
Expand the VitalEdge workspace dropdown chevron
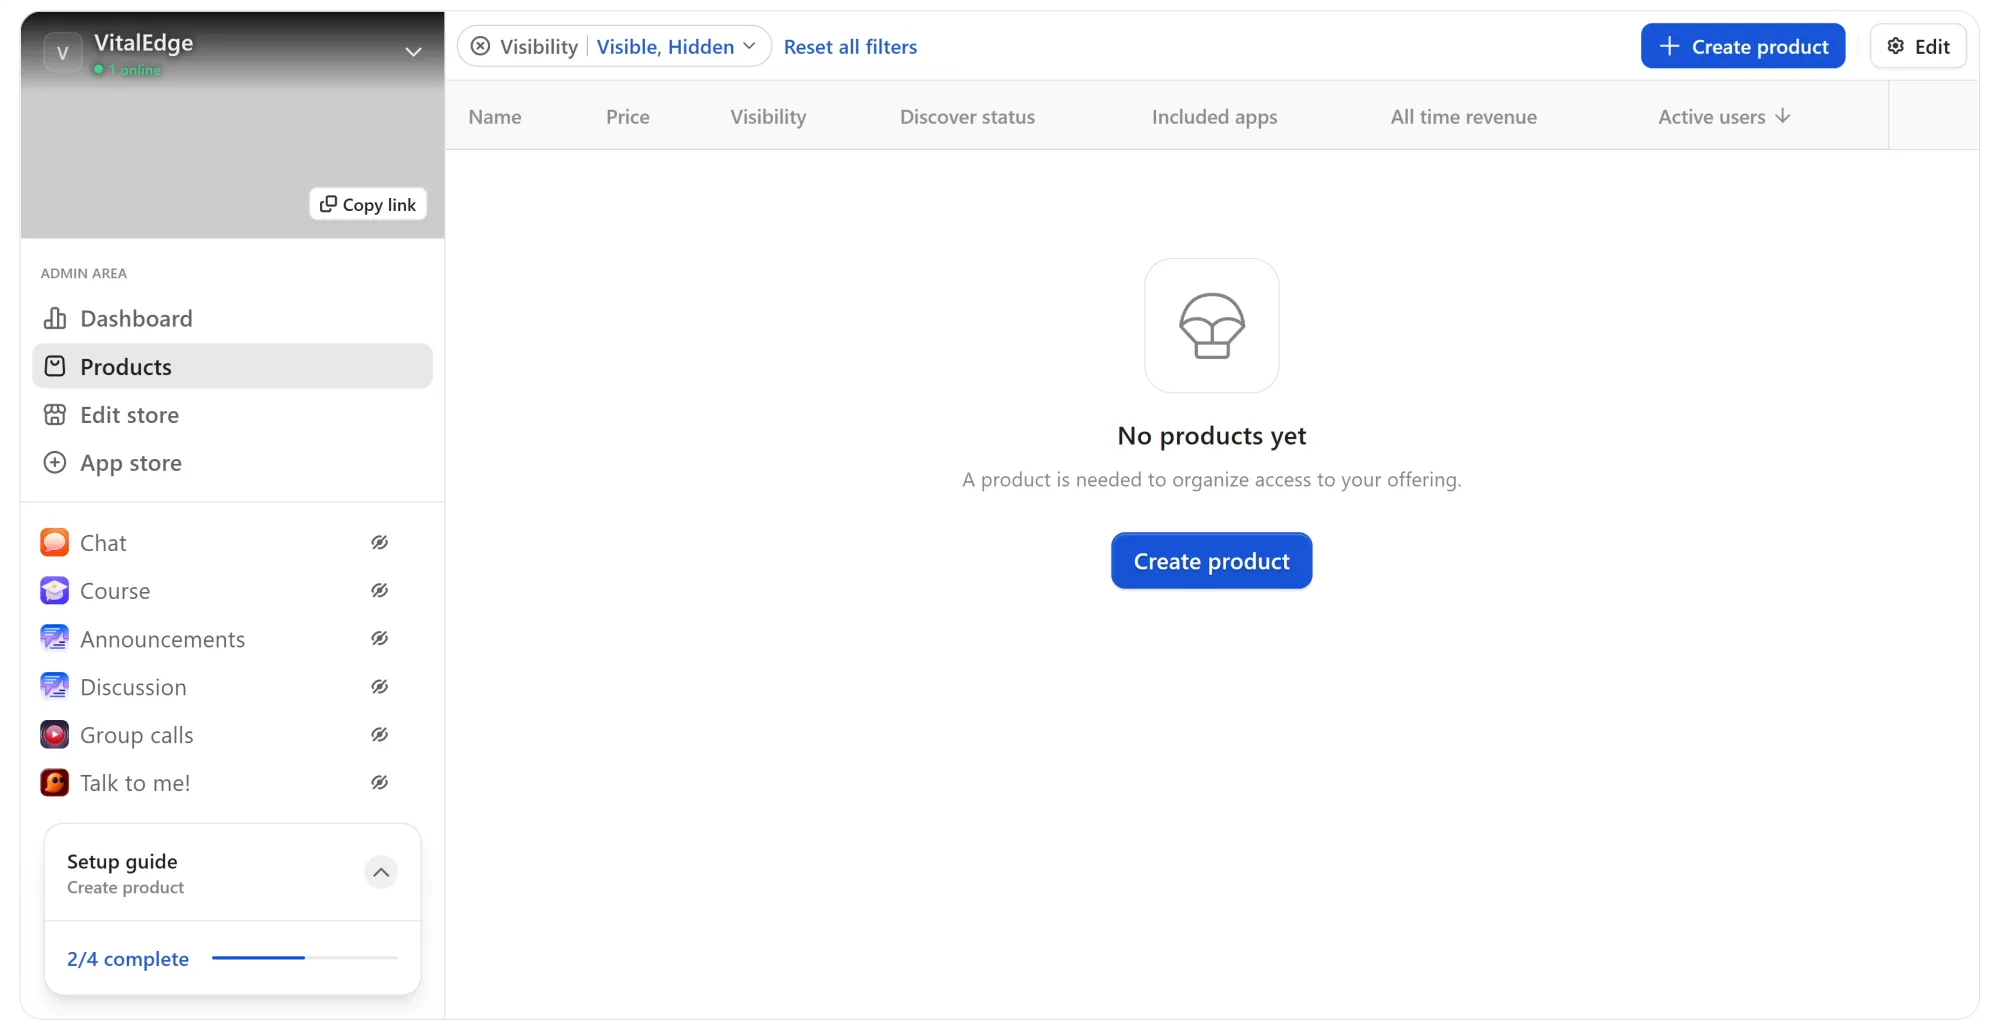click(x=413, y=52)
